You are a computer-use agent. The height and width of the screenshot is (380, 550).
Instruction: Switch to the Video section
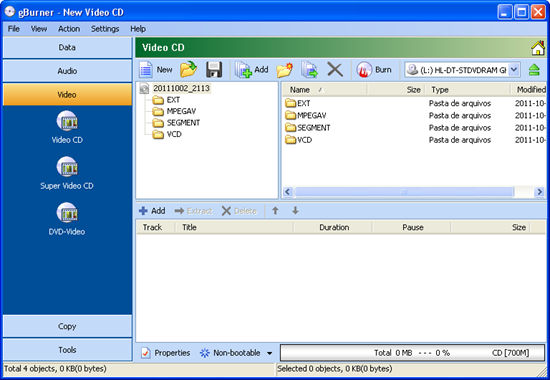tap(67, 94)
